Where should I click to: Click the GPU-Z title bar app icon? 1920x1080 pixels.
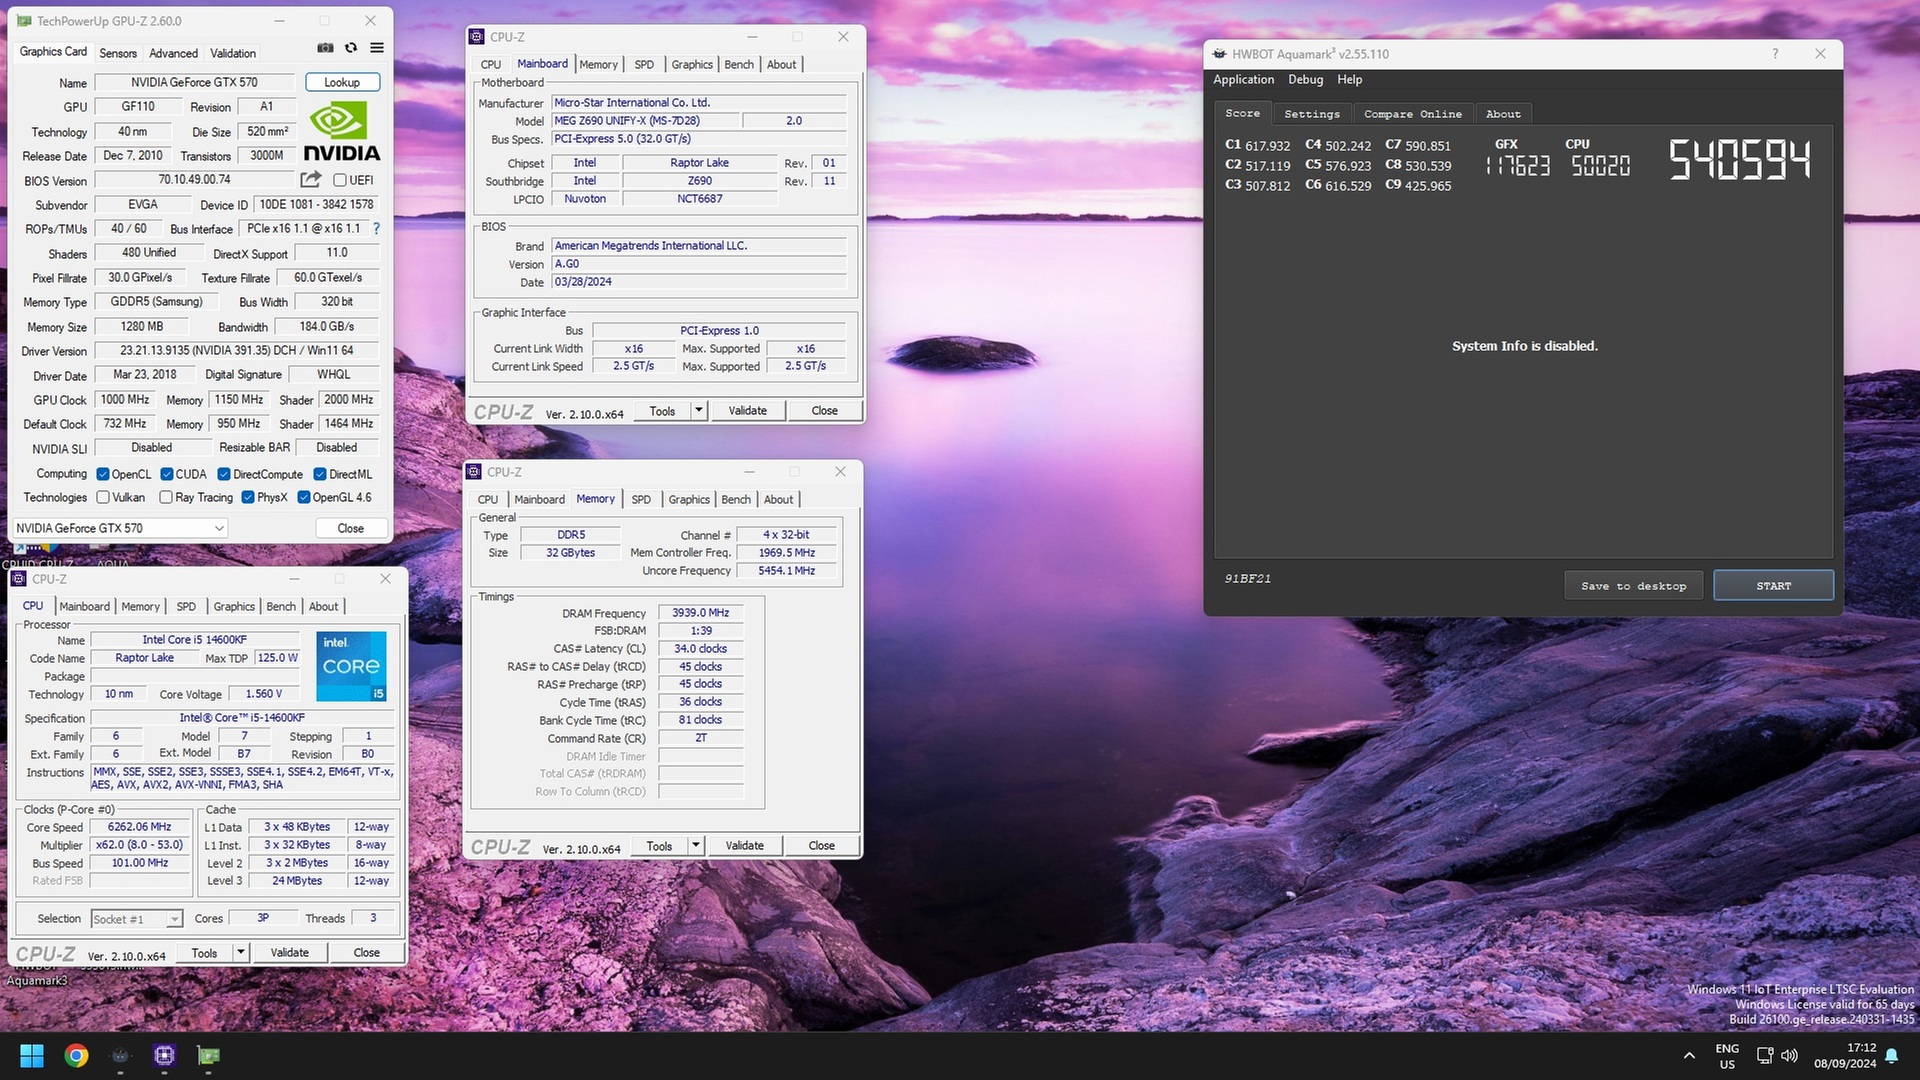24,21
